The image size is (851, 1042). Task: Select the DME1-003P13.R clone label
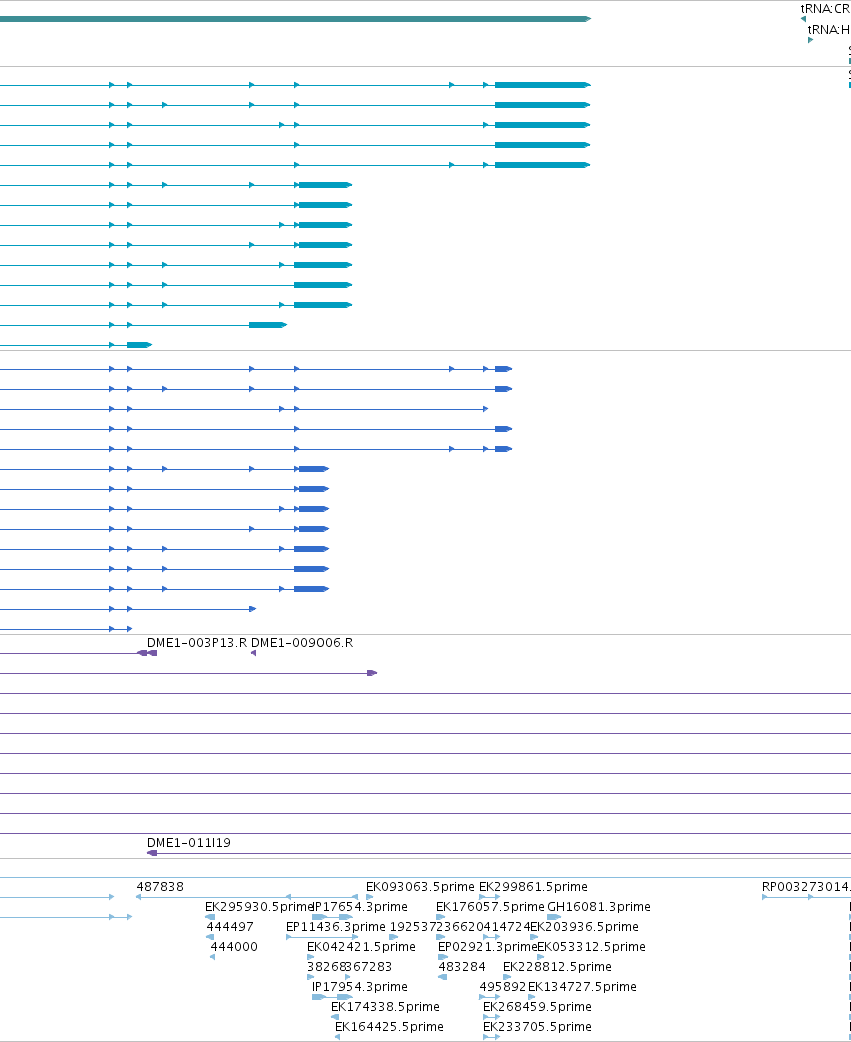pos(197,643)
